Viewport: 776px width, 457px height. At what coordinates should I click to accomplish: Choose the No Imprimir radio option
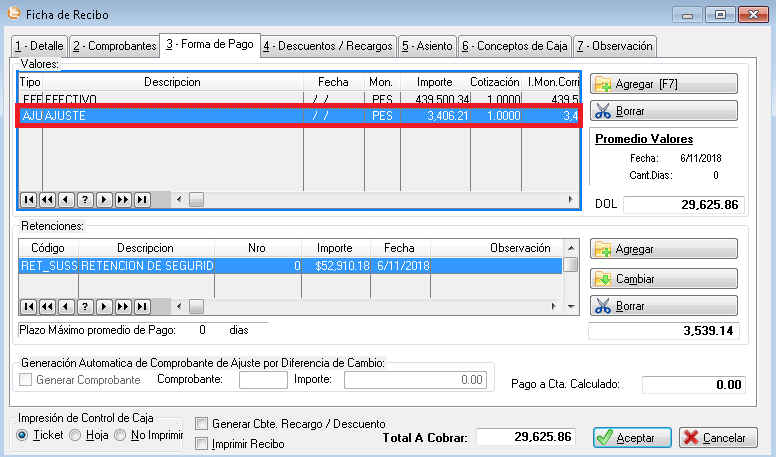pyautogui.click(x=120, y=436)
